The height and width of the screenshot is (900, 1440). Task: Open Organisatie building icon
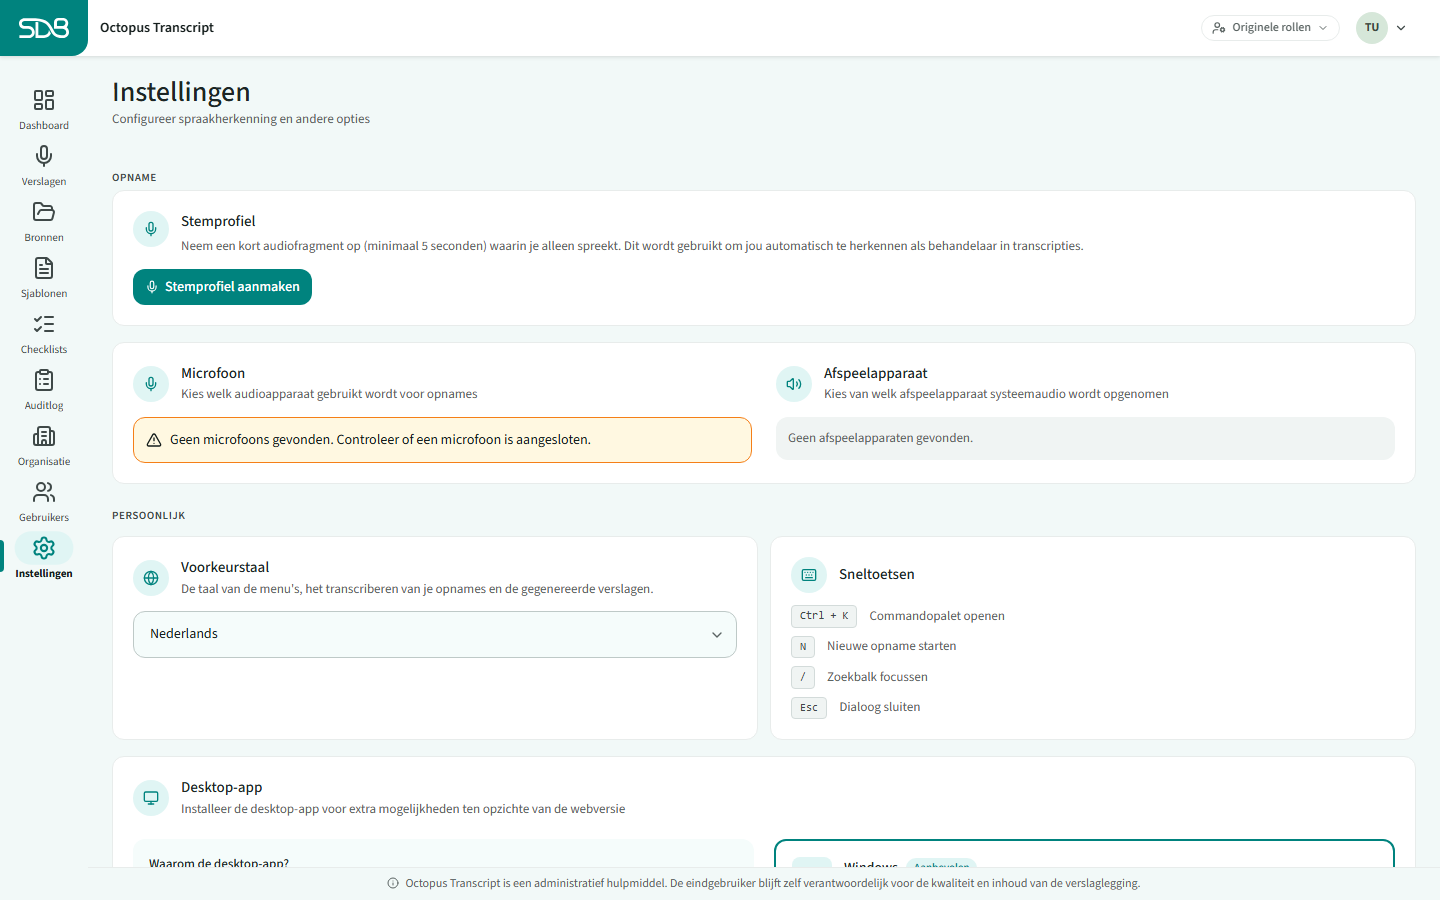(44, 436)
